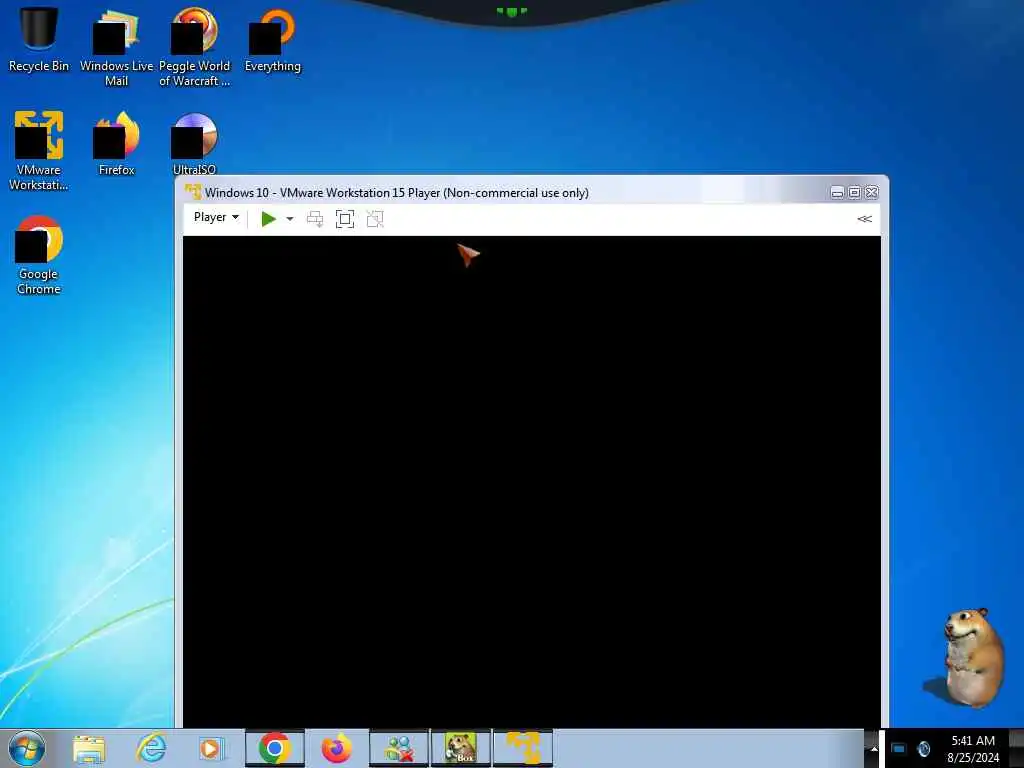Select the UltraISO desktop icon
The width and height of the screenshot is (1024, 768).
pyautogui.click(x=194, y=144)
